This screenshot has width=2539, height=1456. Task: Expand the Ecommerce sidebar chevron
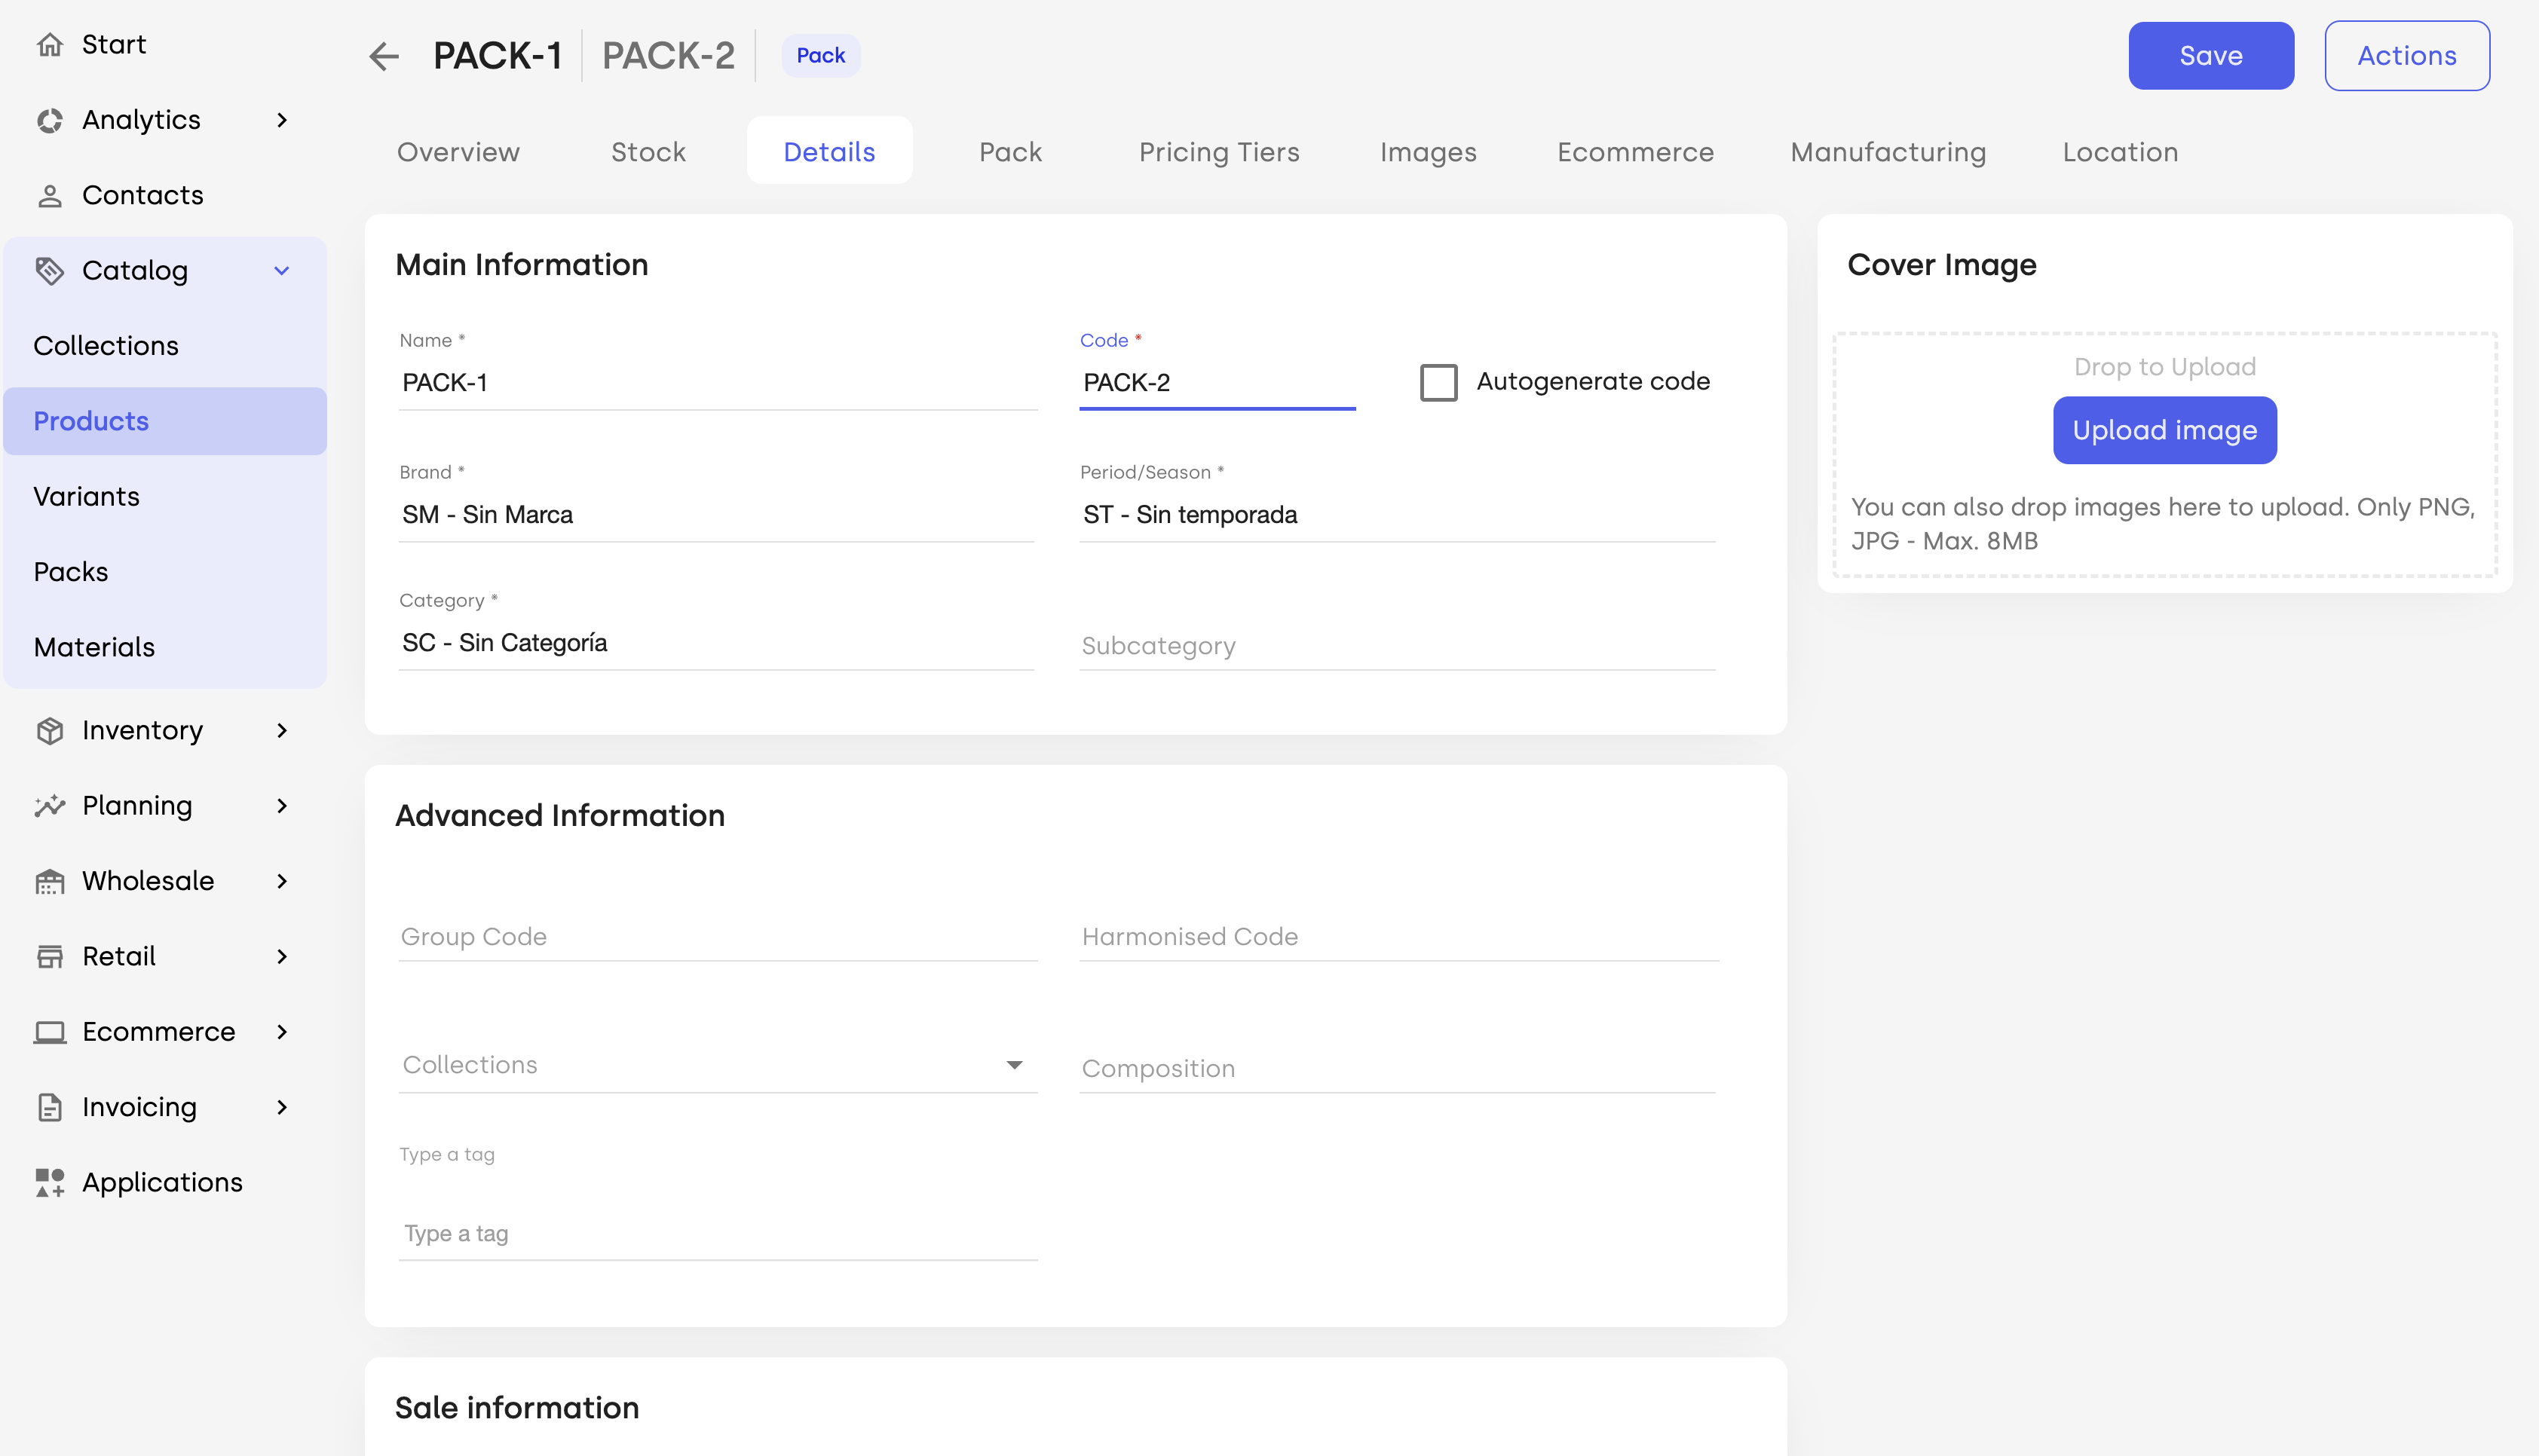[282, 1032]
